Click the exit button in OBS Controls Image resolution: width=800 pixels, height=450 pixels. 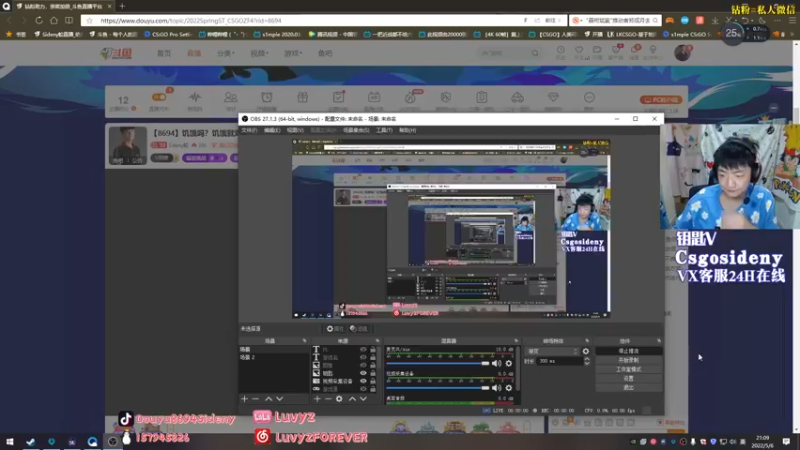tap(628, 388)
